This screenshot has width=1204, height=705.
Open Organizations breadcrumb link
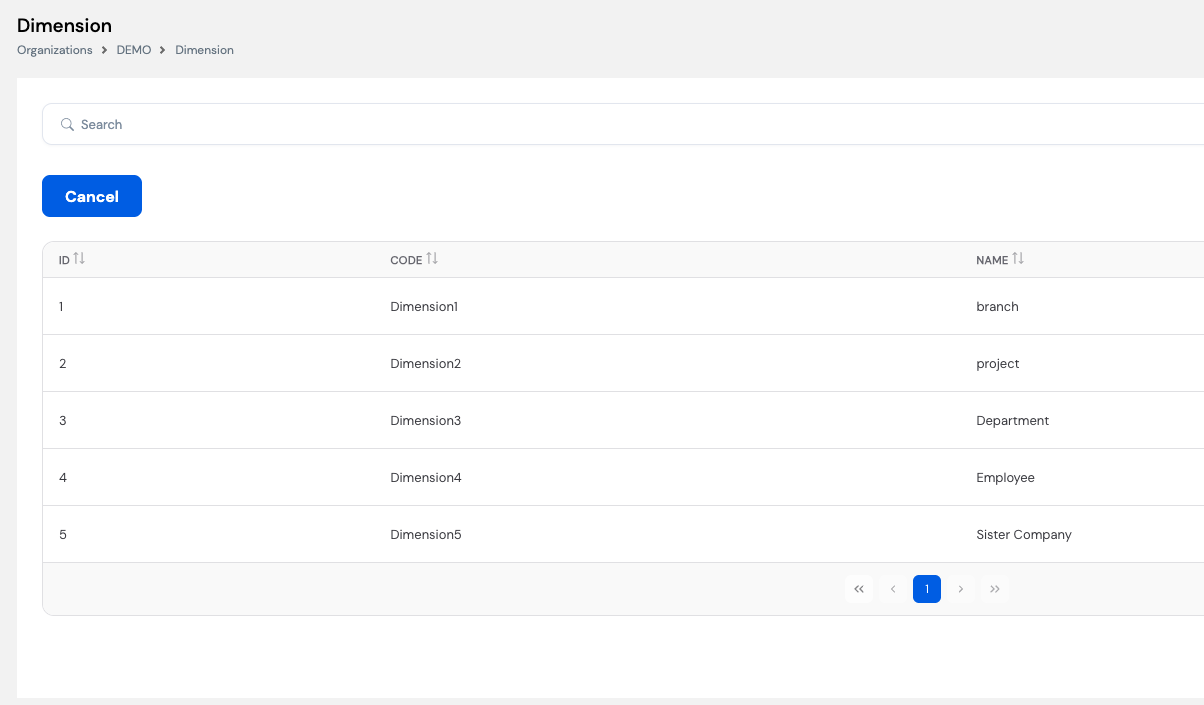pyautogui.click(x=55, y=50)
